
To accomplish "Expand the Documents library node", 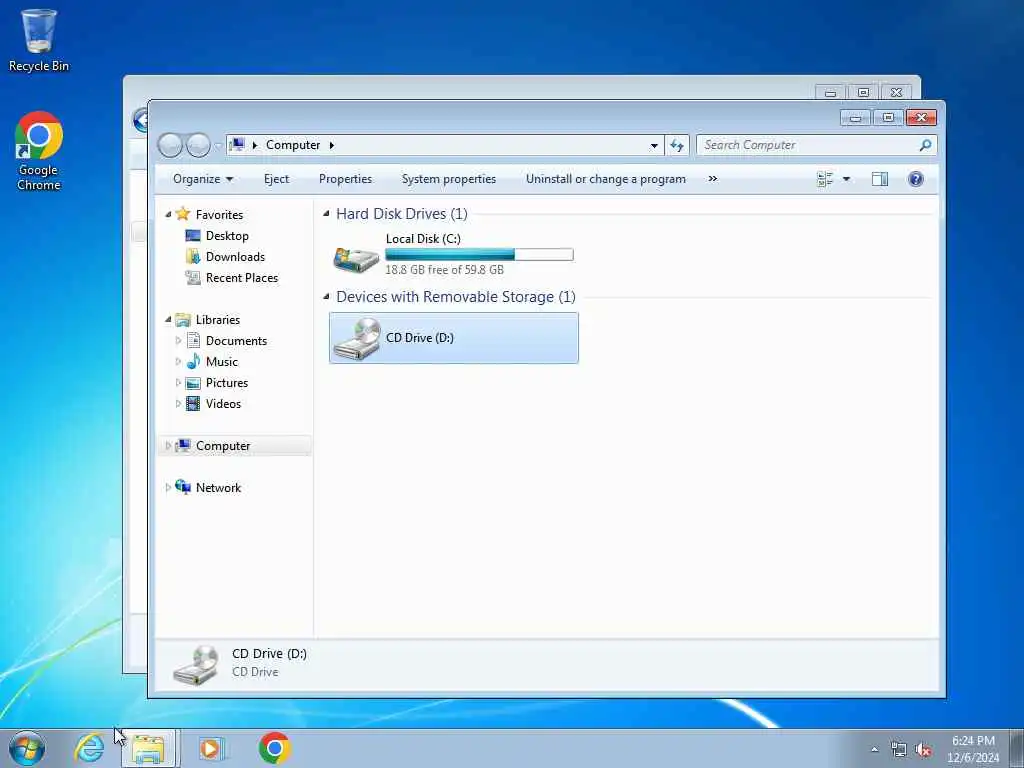I will [x=178, y=340].
